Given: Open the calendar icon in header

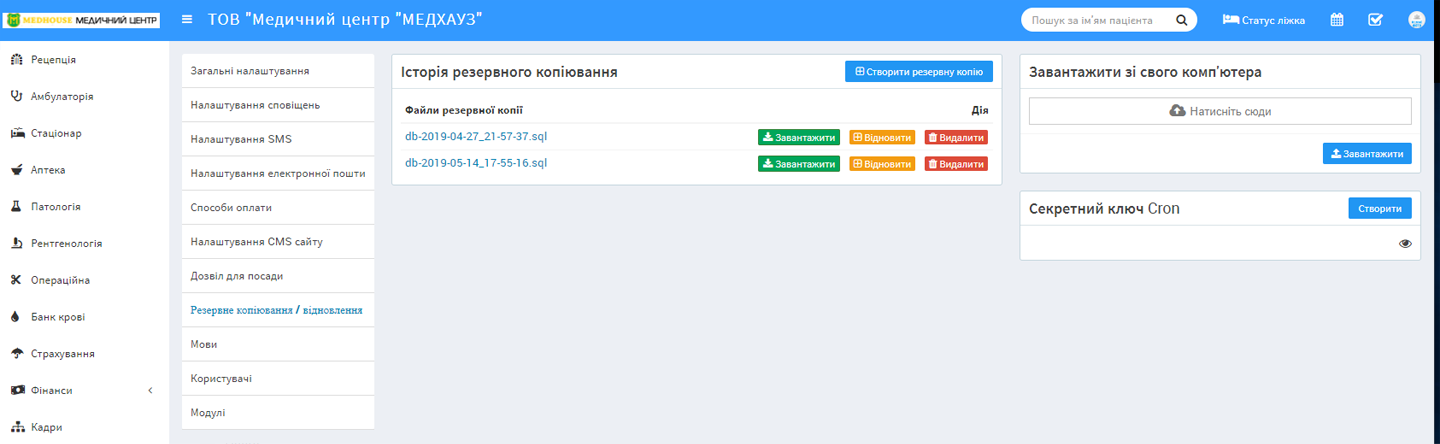Looking at the screenshot, I should (x=1337, y=20).
